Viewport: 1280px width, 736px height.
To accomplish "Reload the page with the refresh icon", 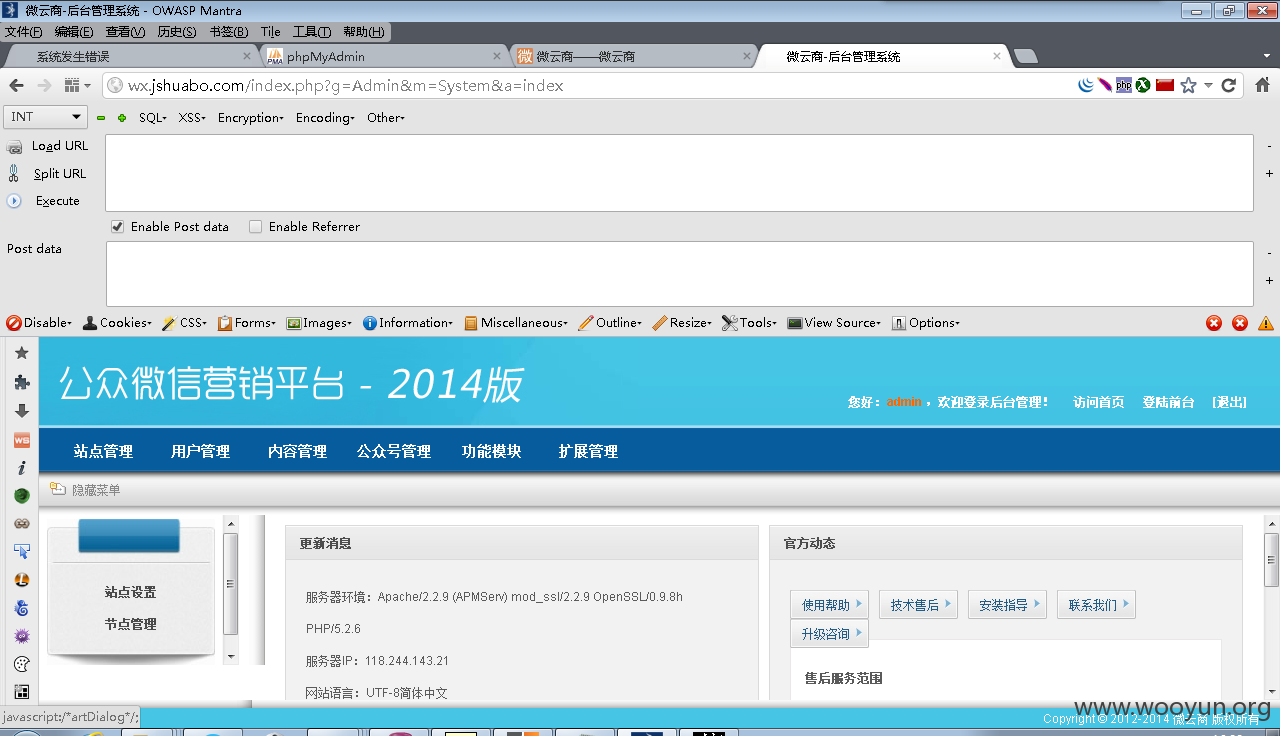I will pos(1229,86).
